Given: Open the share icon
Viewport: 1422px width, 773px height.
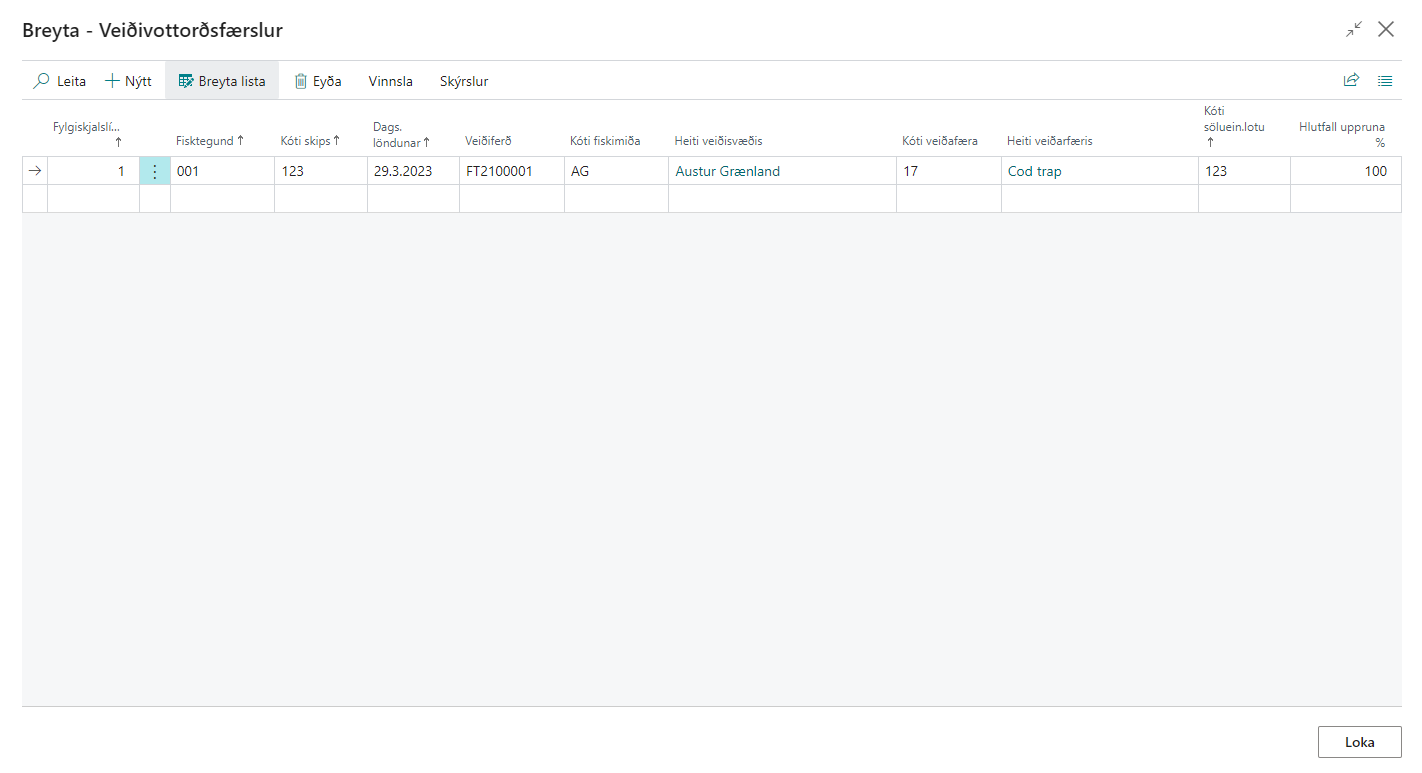Looking at the screenshot, I should pyautogui.click(x=1351, y=81).
